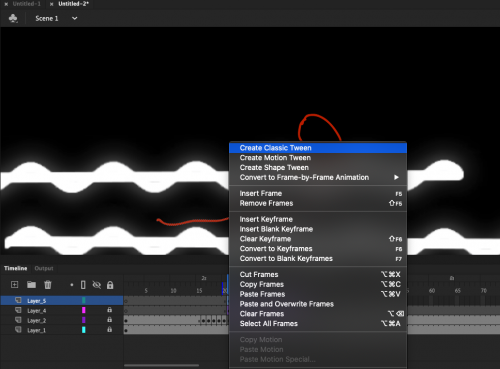Unlock Layer_2 with its padlock toggle
Viewport: 500px width, 369px height.
[x=109, y=320]
